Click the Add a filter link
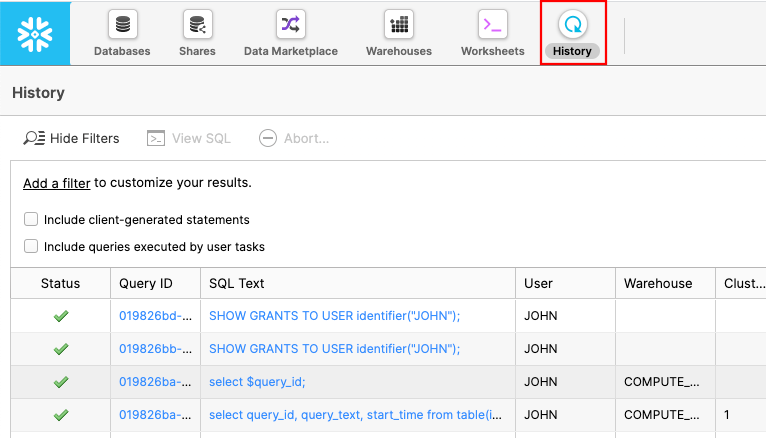 pyautogui.click(x=56, y=183)
